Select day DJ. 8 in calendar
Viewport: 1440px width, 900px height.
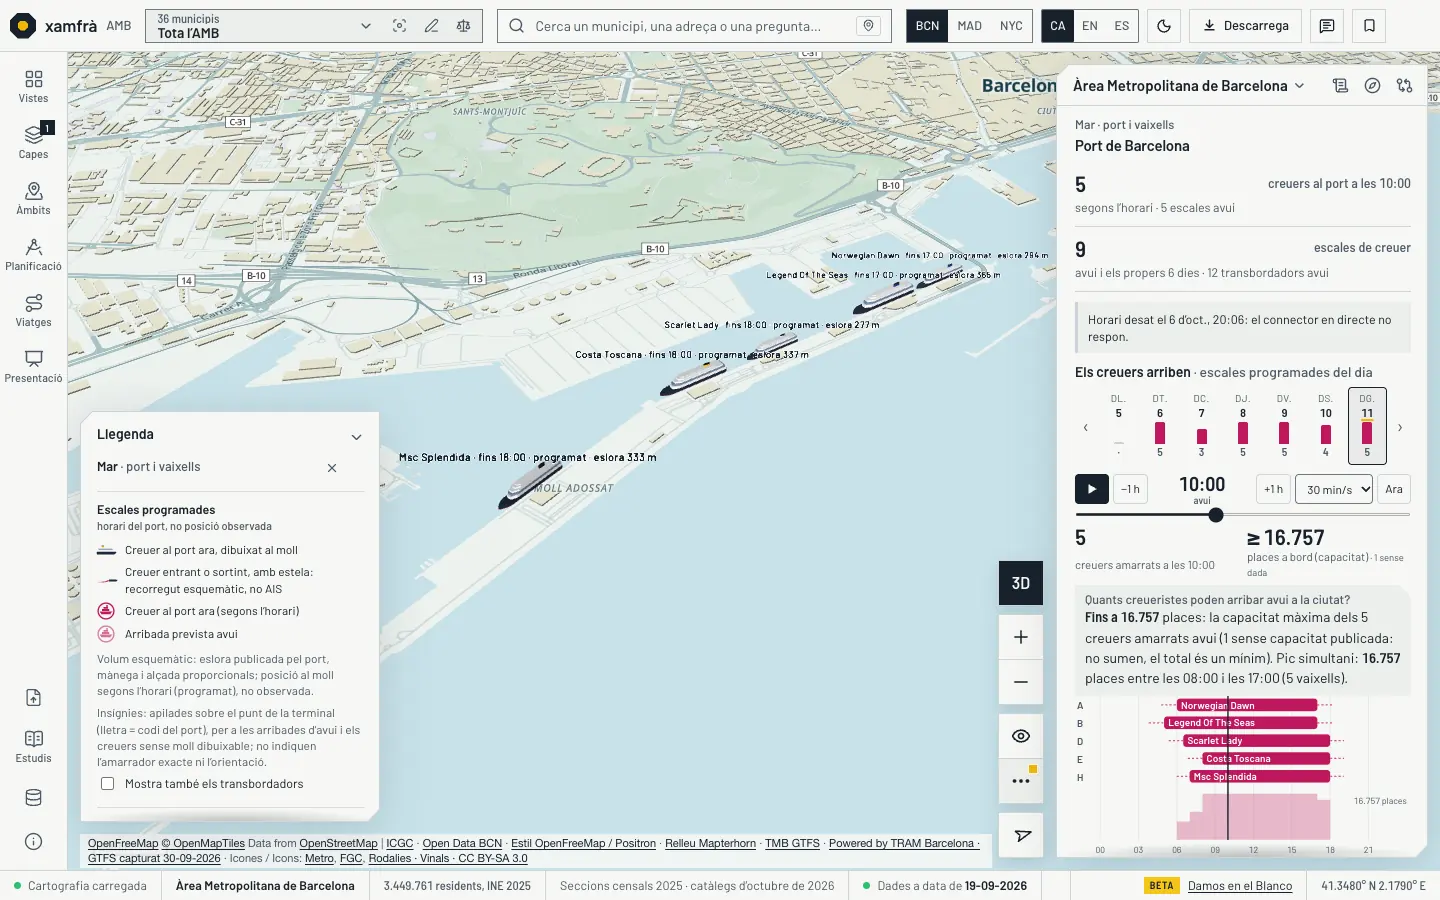click(x=1243, y=426)
